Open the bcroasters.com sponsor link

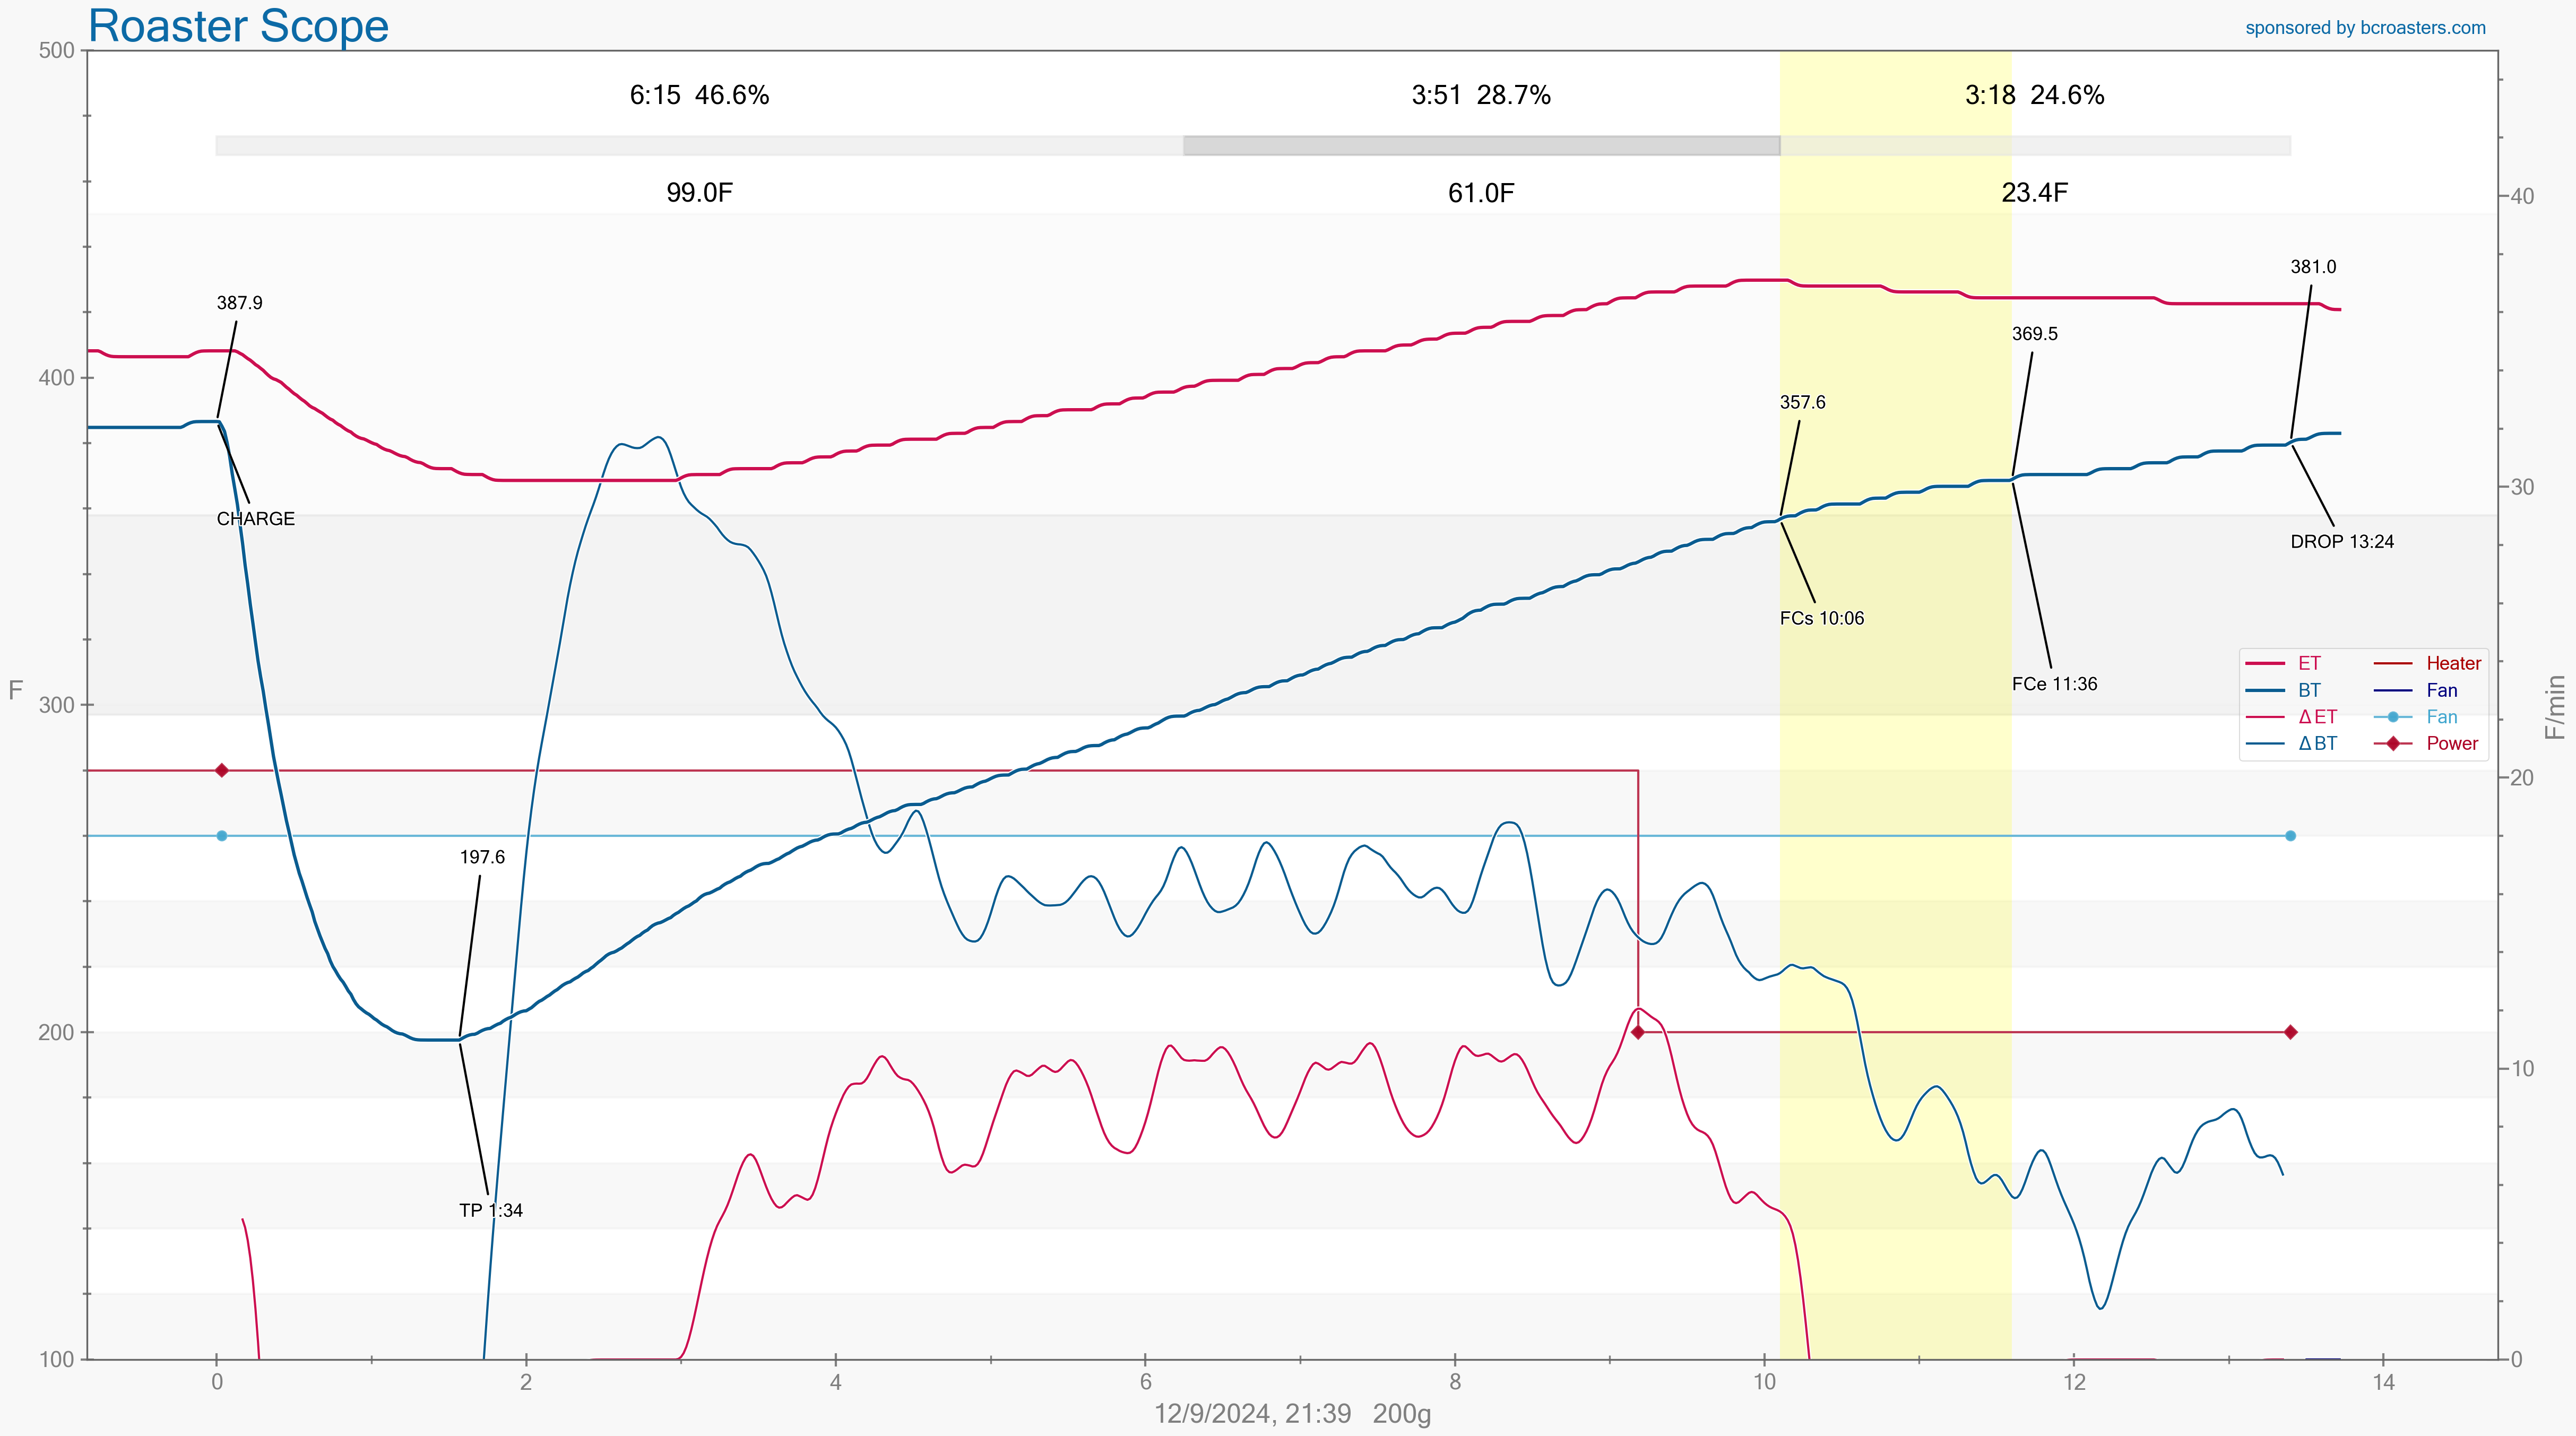[2364, 28]
